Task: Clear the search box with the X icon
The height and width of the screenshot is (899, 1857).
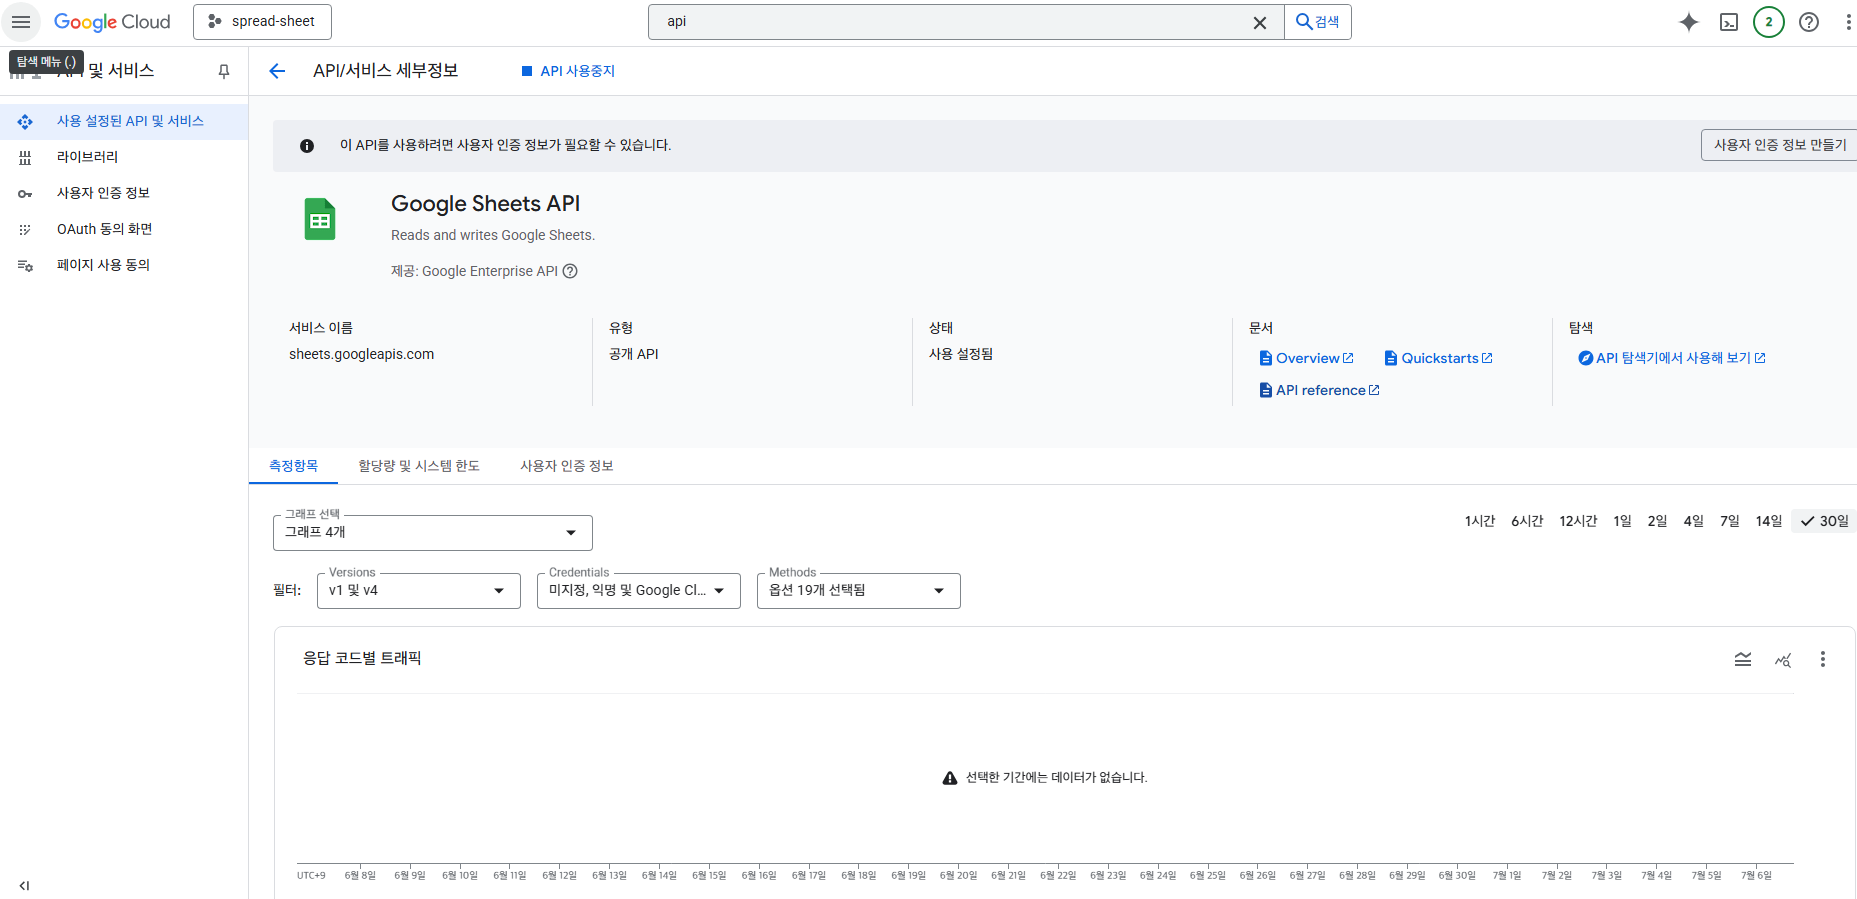Action: point(1260,23)
